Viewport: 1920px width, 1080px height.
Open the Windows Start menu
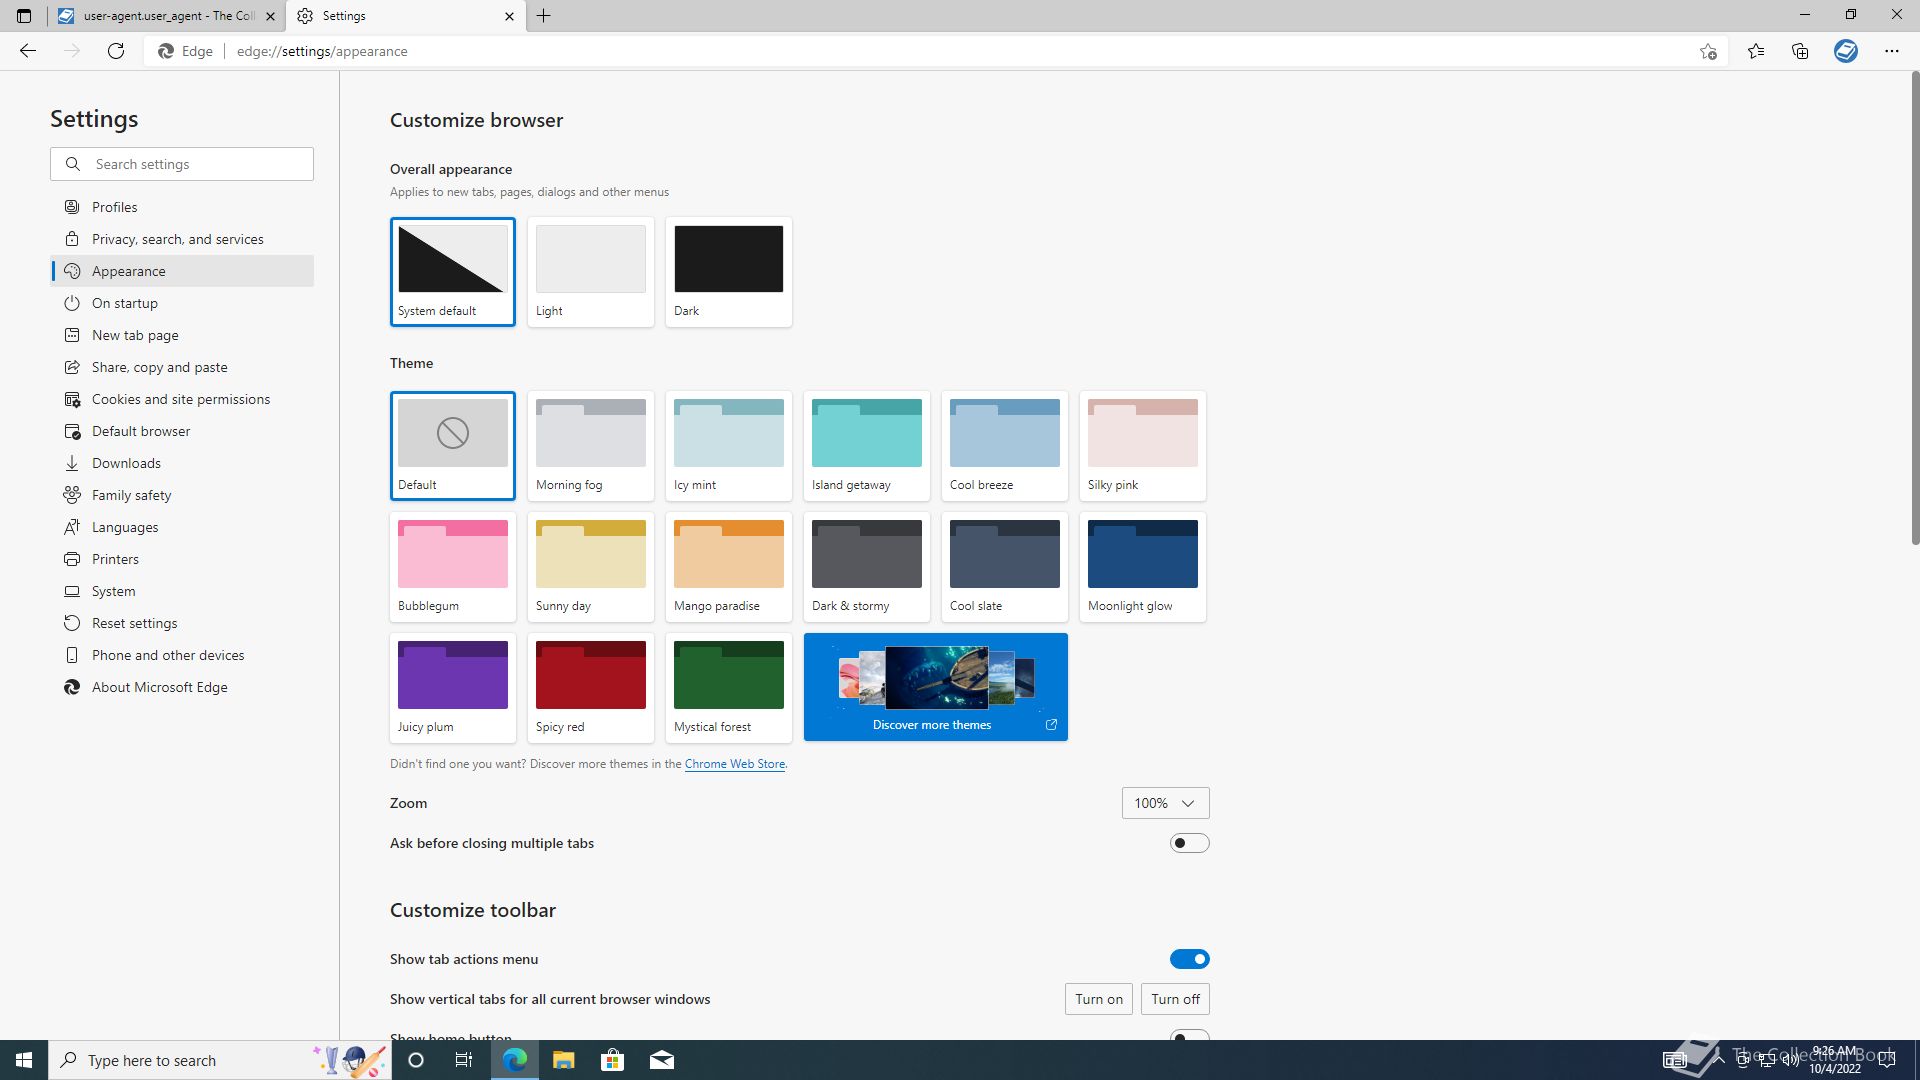point(24,1060)
